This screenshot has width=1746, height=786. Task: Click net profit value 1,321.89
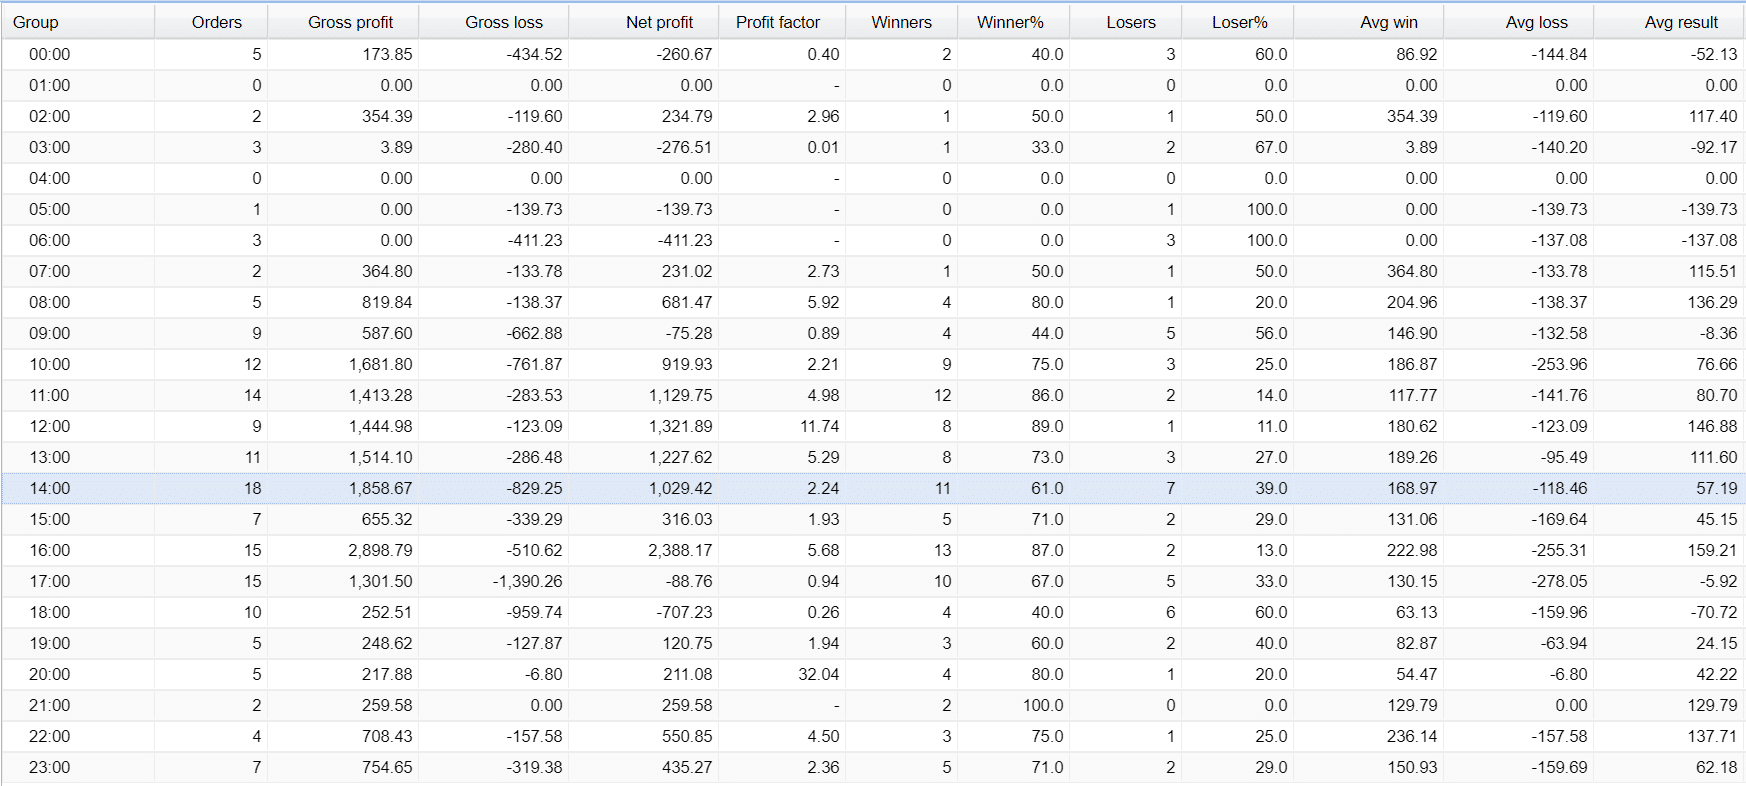click(680, 426)
